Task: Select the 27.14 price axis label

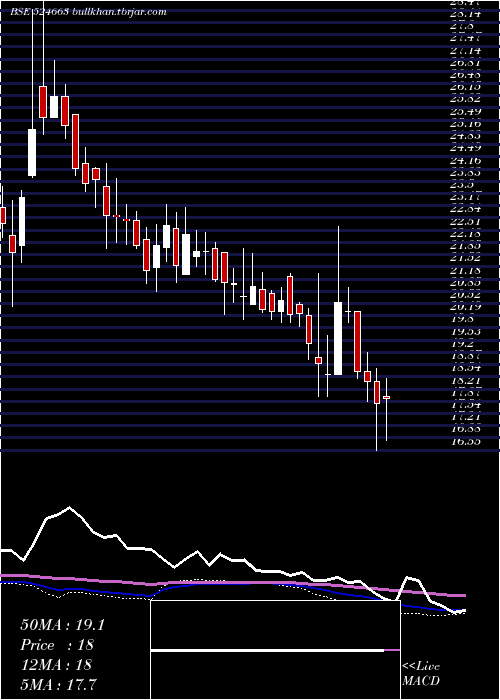Action: pyautogui.click(x=466, y=51)
